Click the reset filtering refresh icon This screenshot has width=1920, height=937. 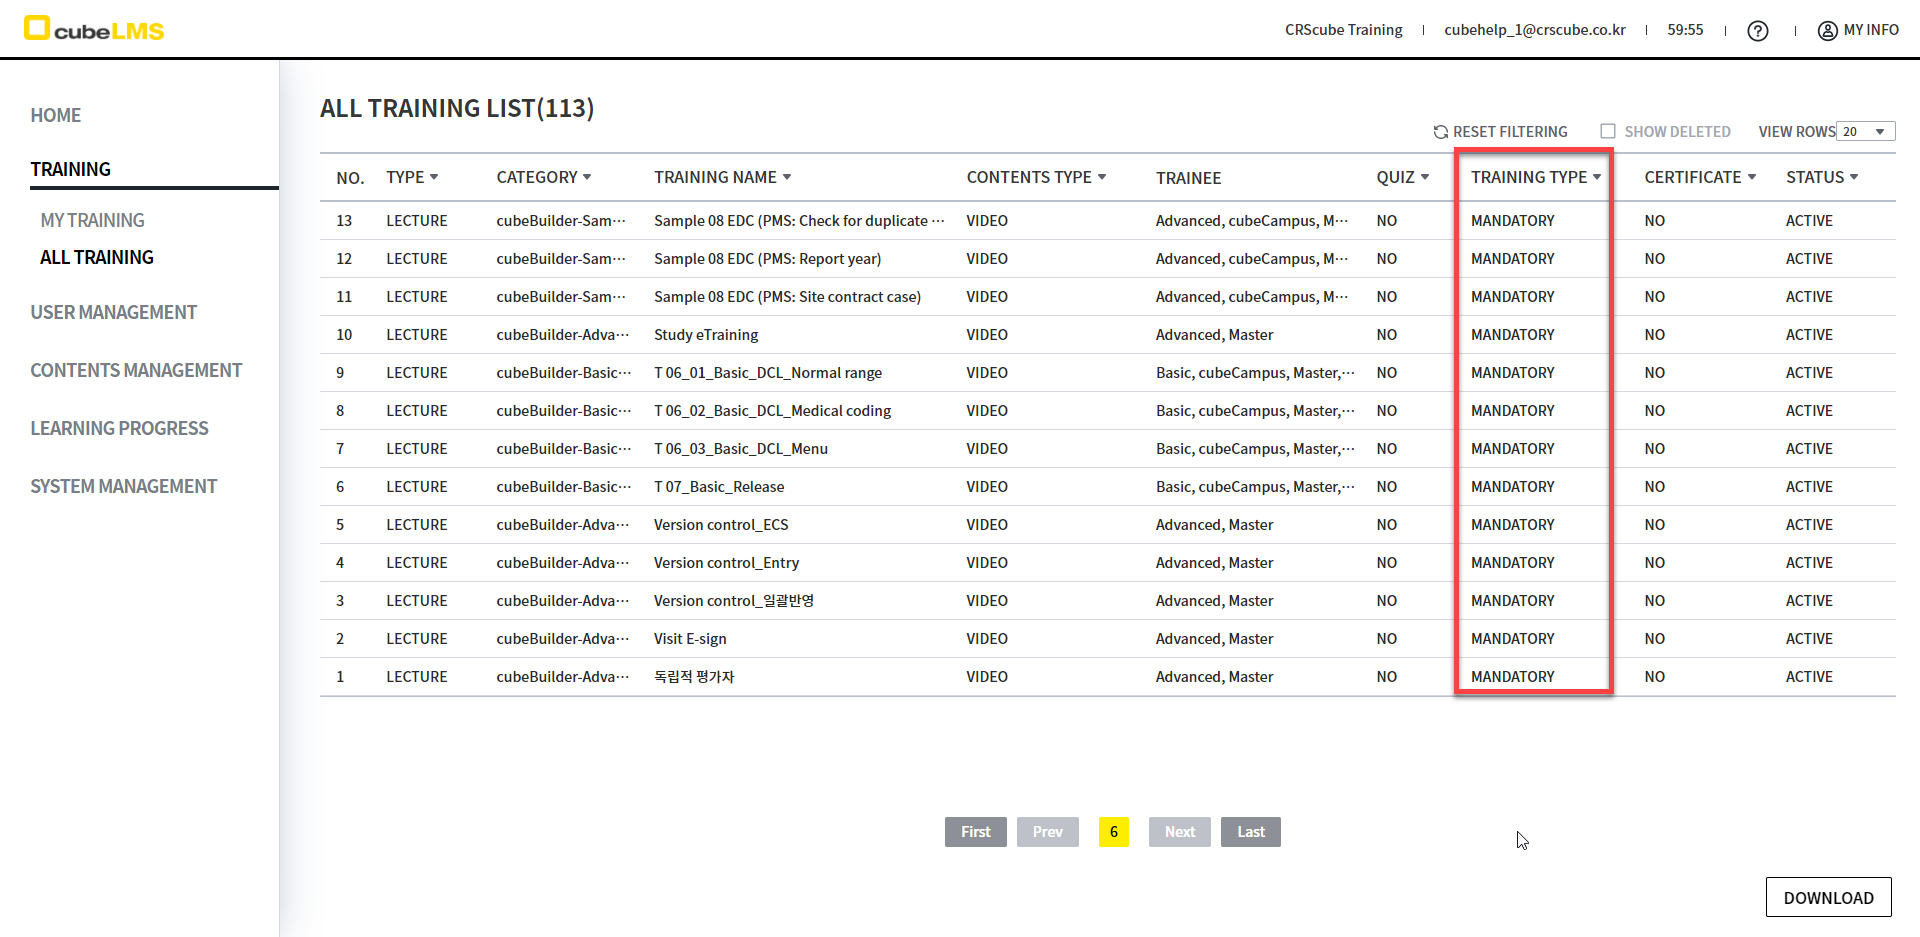[x=1440, y=132]
